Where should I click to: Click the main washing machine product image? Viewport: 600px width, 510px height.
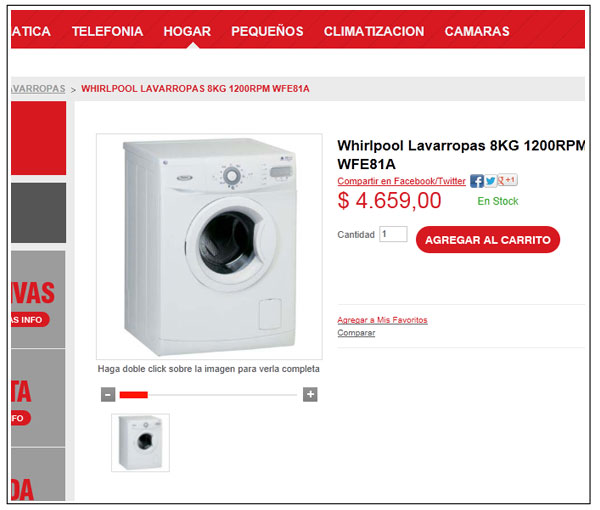(x=209, y=247)
